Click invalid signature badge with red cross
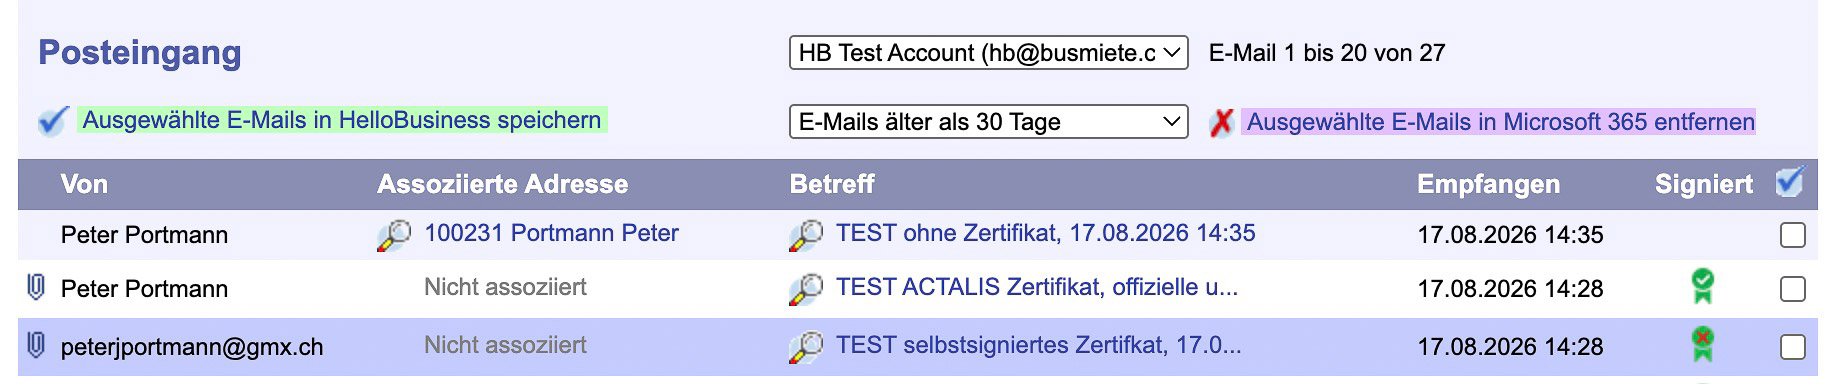Image resolution: width=1836 pixels, height=384 pixels. (1702, 345)
